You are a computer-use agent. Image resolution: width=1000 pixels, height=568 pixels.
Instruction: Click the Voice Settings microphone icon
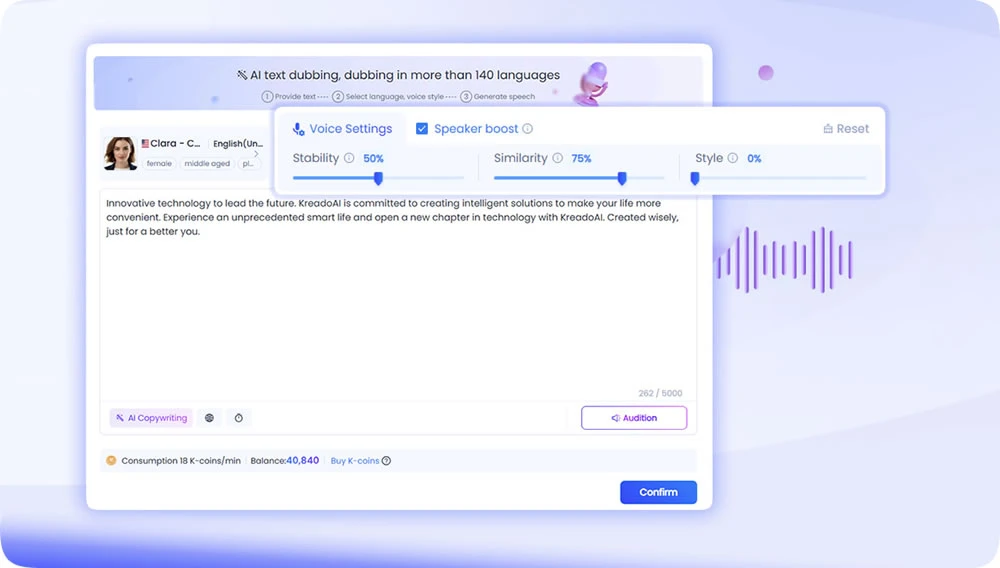[x=298, y=129]
